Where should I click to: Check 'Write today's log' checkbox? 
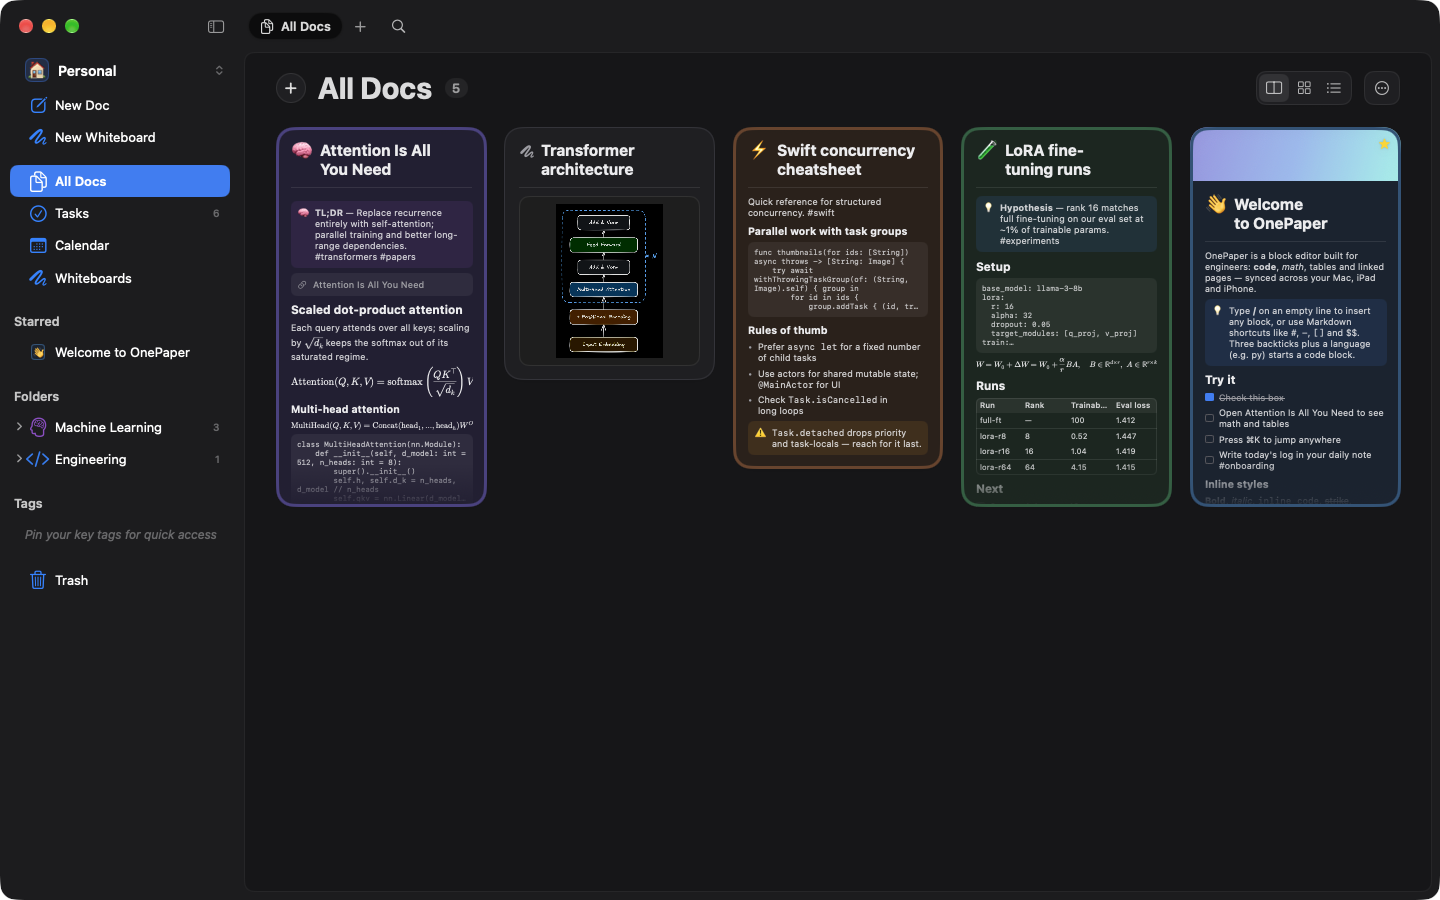(x=1209, y=460)
